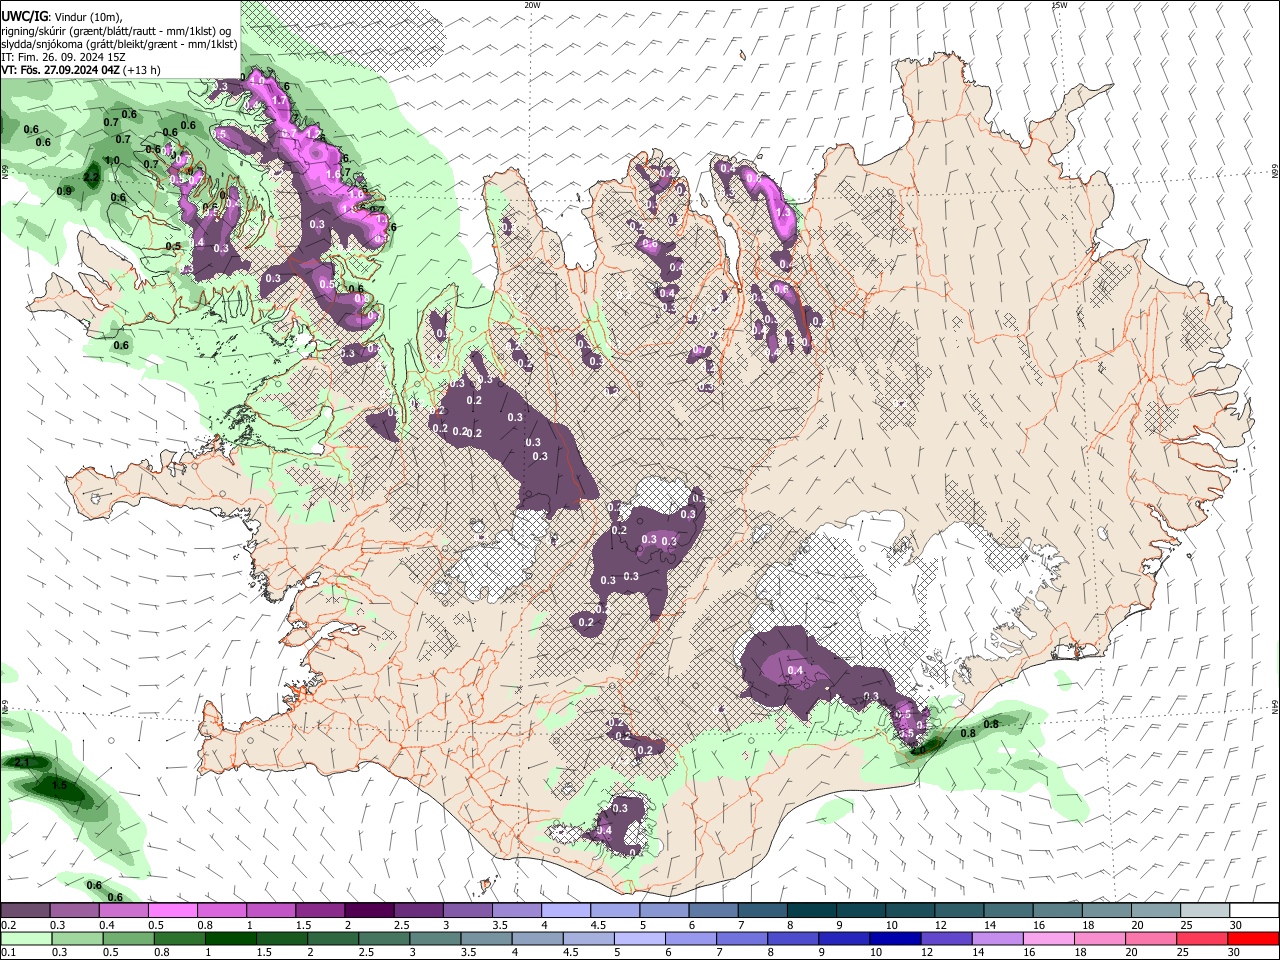The image size is (1280, 960).
Task: Pick light grey snow swatch between 25 and 30
Action: pos(1204,911)
